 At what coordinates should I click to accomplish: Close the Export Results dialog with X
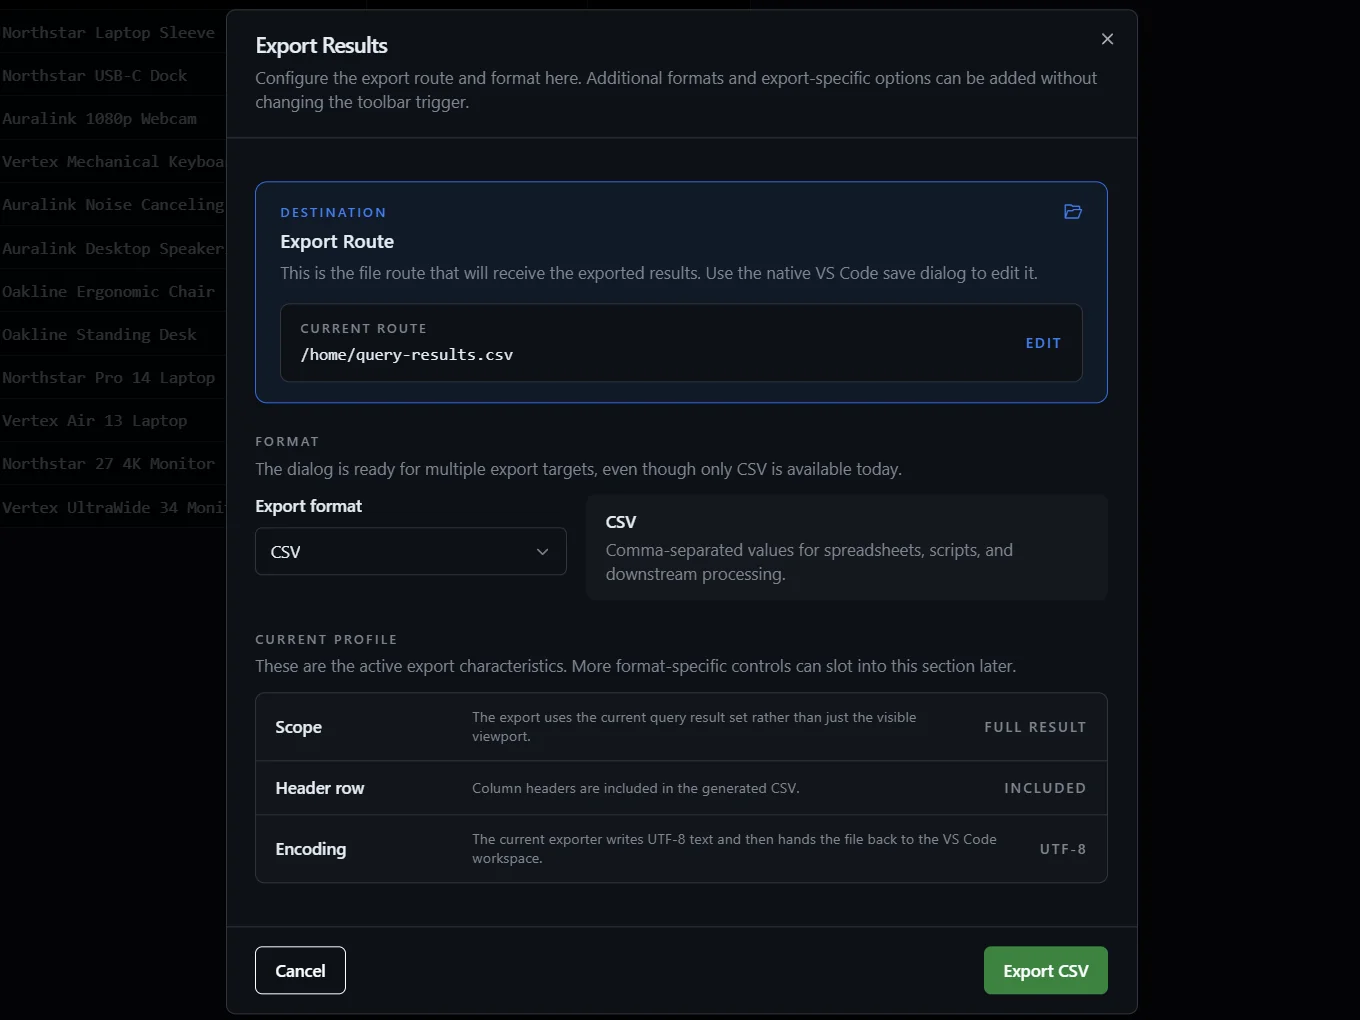(1107, 39)
